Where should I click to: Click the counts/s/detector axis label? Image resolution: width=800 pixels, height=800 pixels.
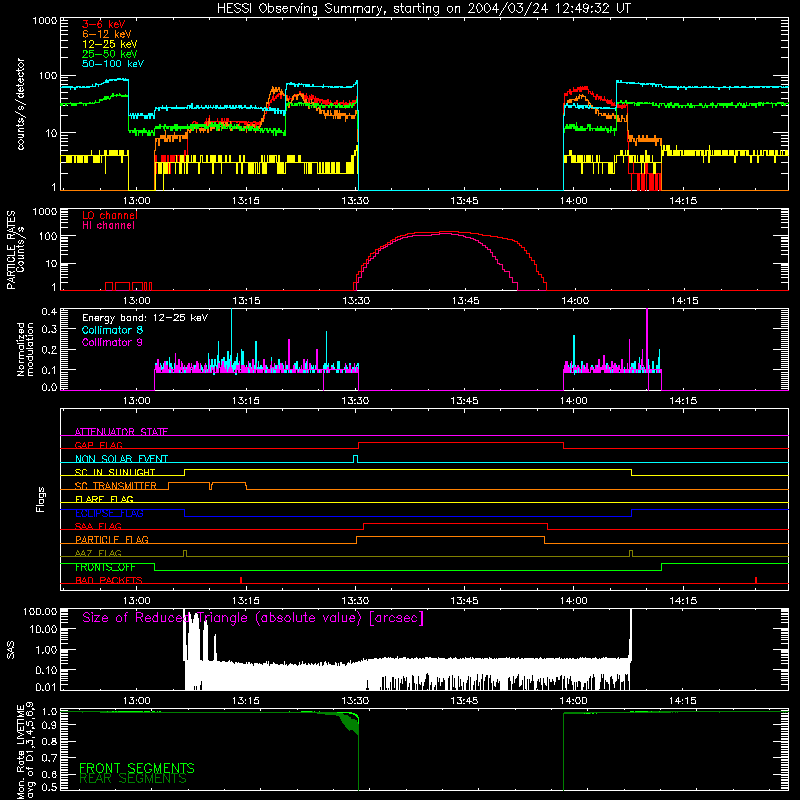[20, 104]
